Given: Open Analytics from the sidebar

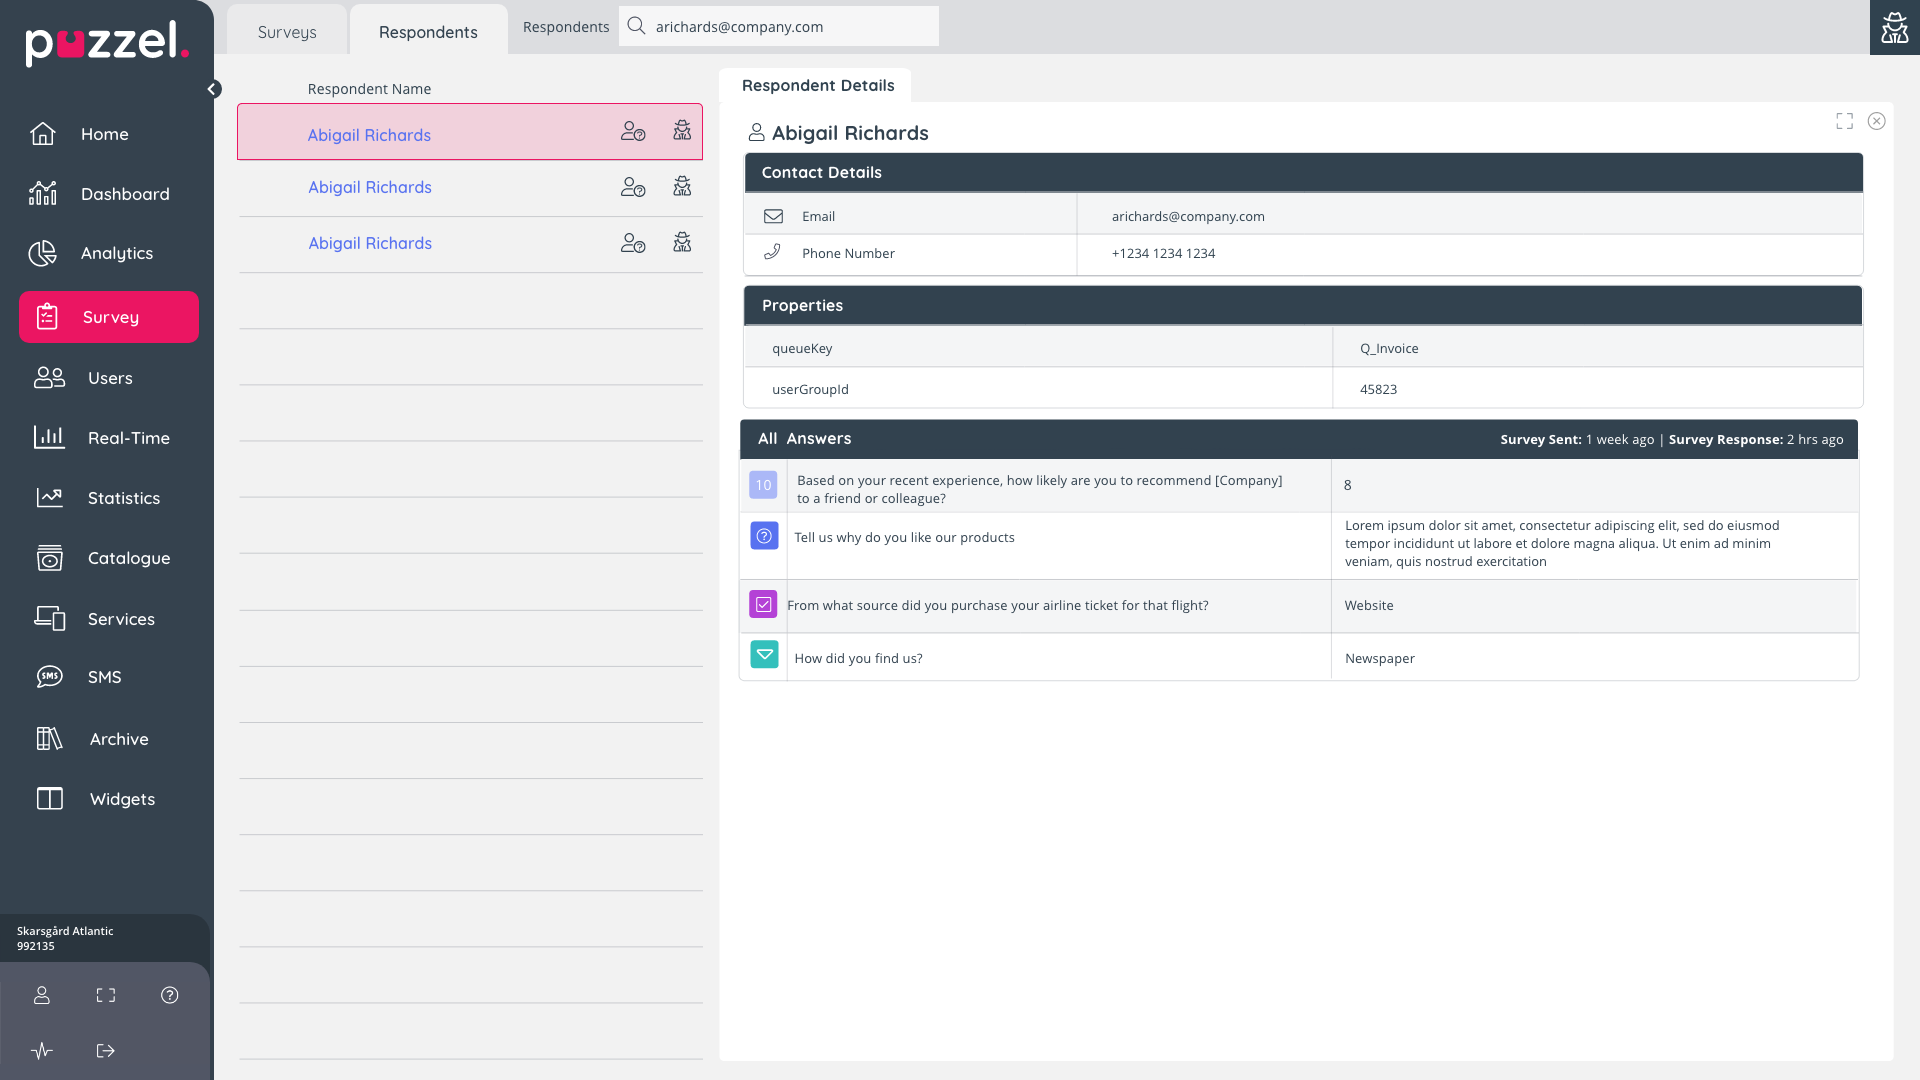Looking at the screenshot, I should 116,253.
